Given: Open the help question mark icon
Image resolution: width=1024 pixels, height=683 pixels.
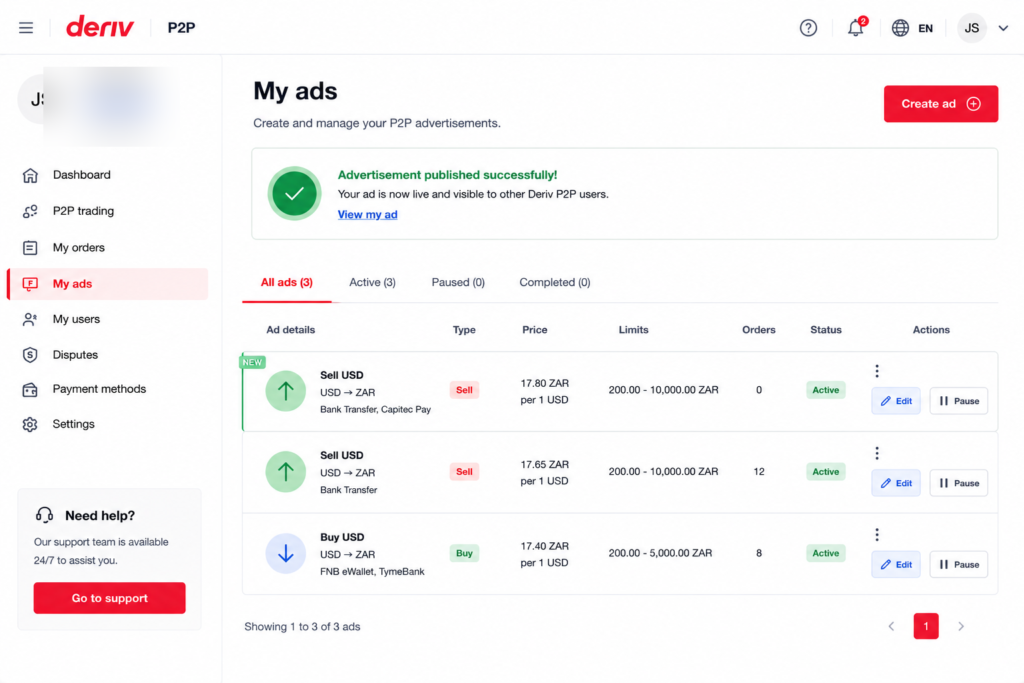Looking at the screenshot, I should 808,28.
